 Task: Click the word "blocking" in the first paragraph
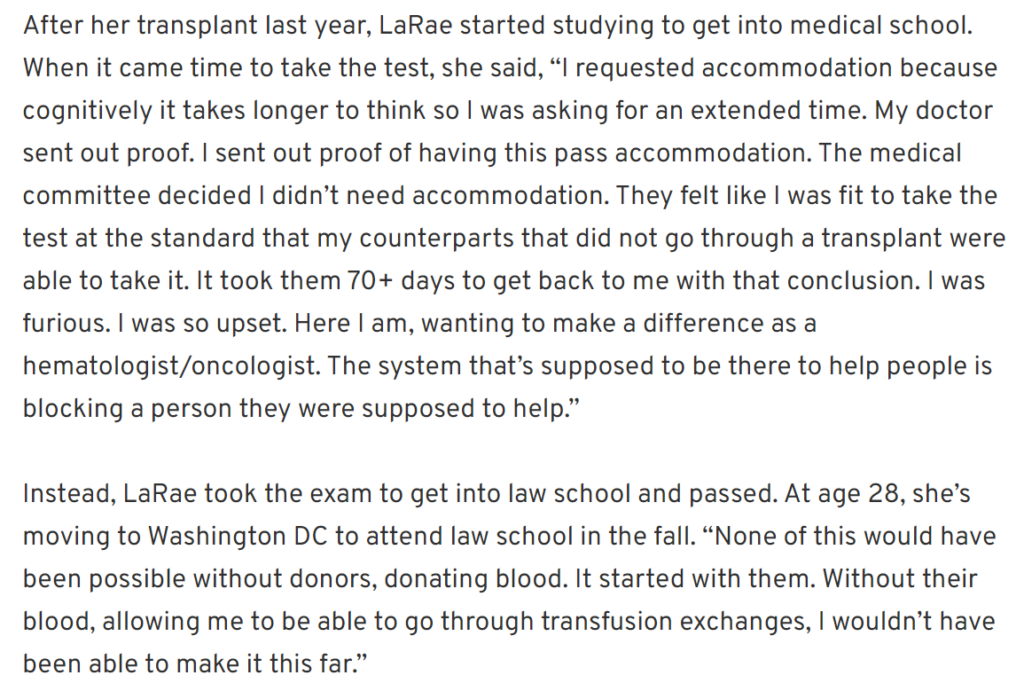(x=73, y=409)
